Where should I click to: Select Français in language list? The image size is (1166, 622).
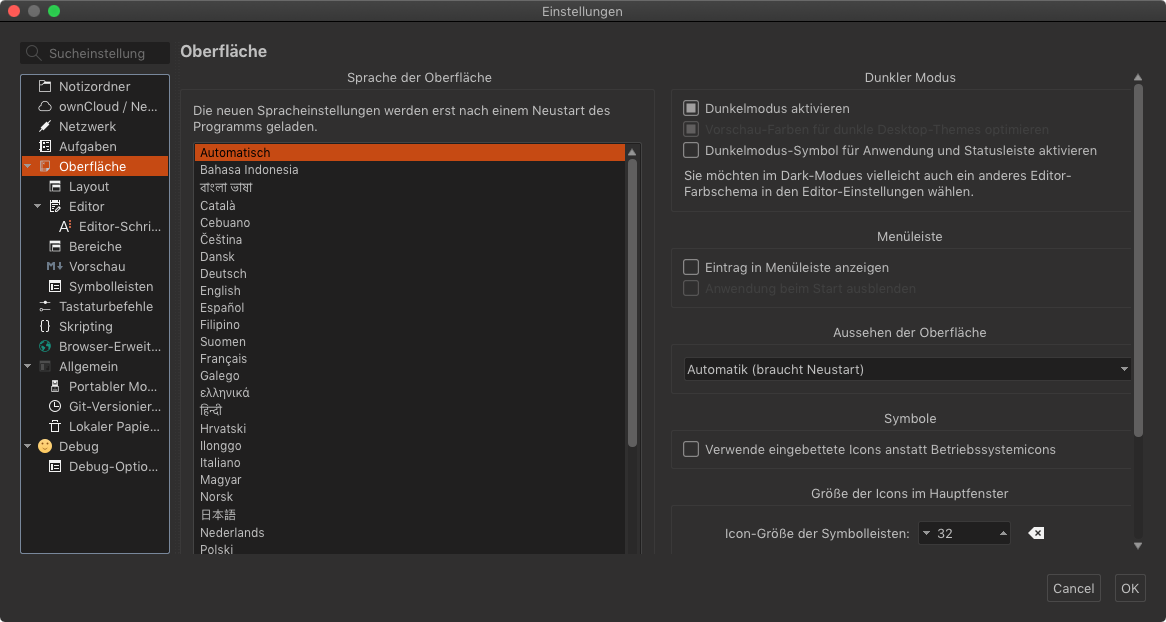410,359
